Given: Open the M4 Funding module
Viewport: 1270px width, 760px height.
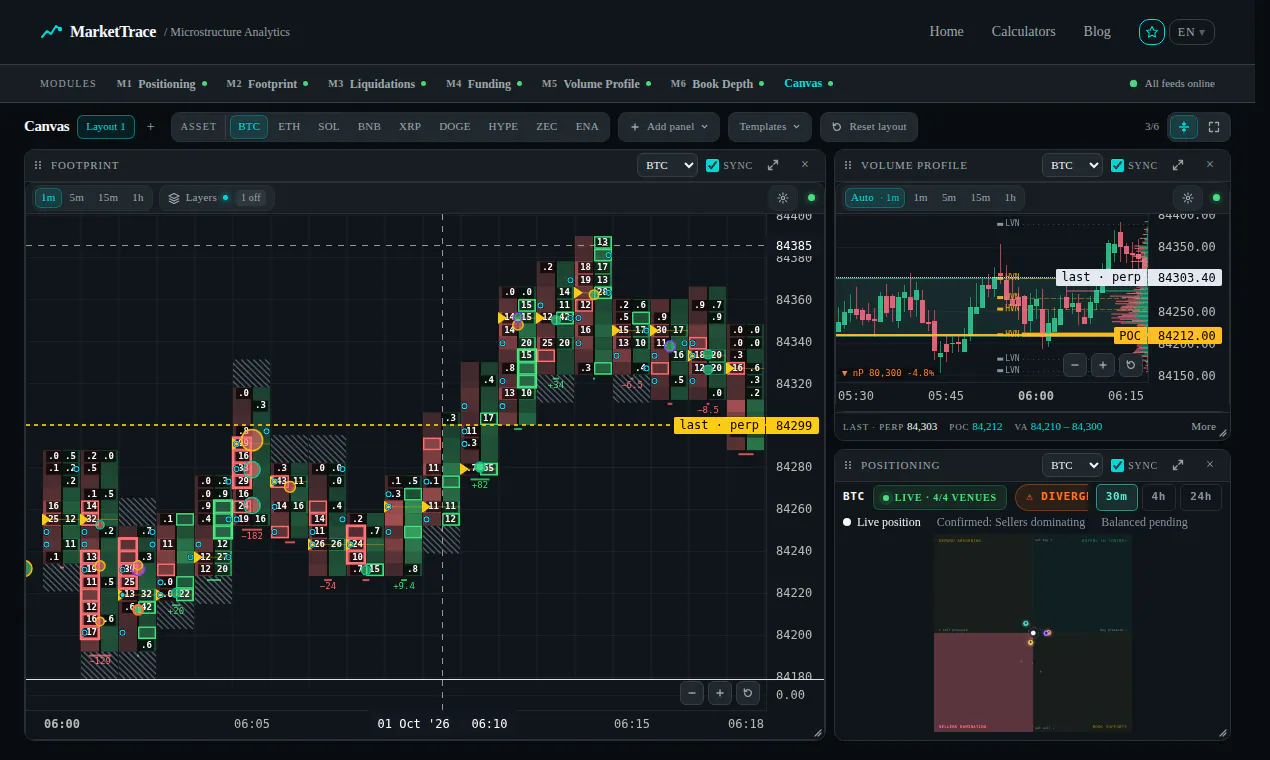Looking at the screenshot, I should pos(485,84).
